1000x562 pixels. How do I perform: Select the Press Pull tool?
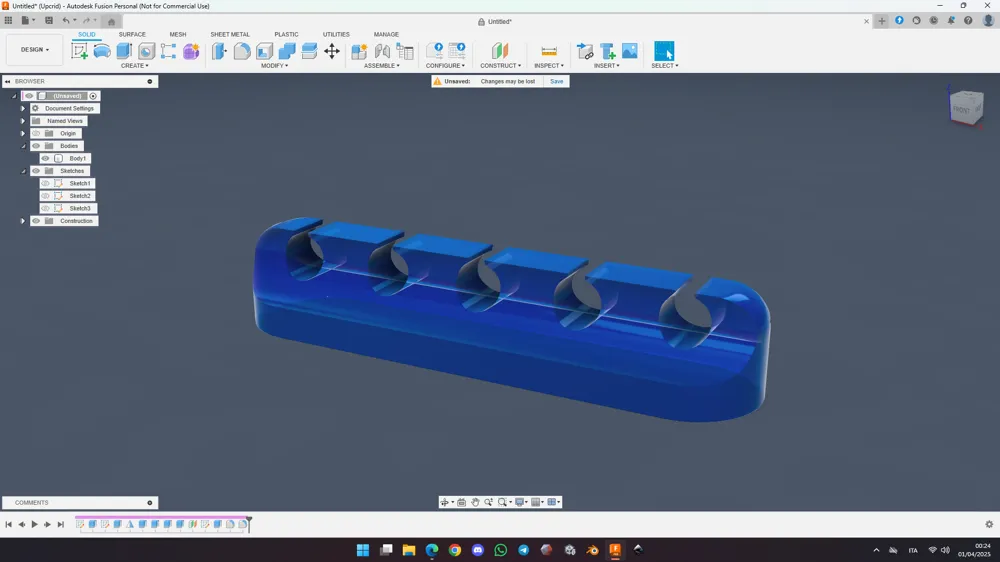click(x=219, y=51)
